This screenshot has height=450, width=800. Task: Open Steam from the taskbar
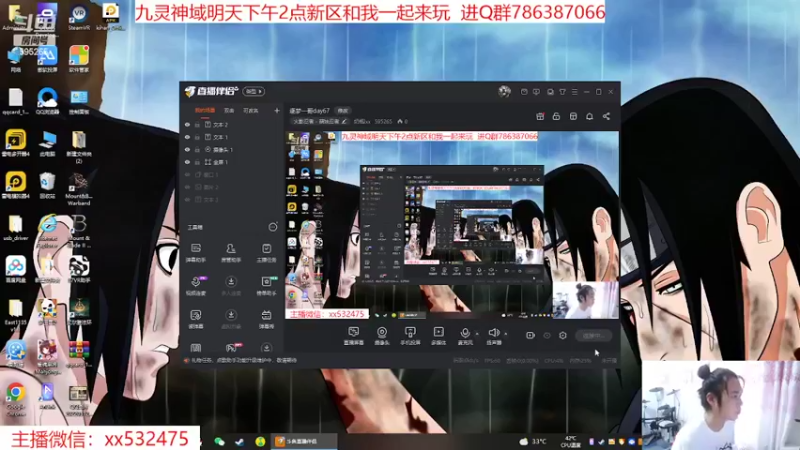pos(239,441)
